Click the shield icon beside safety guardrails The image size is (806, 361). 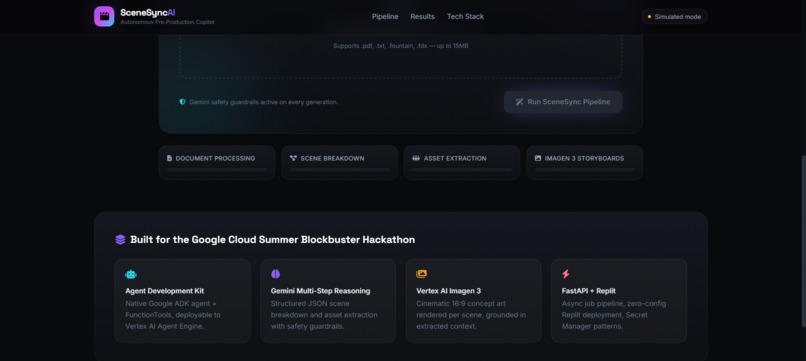(182, 102)
